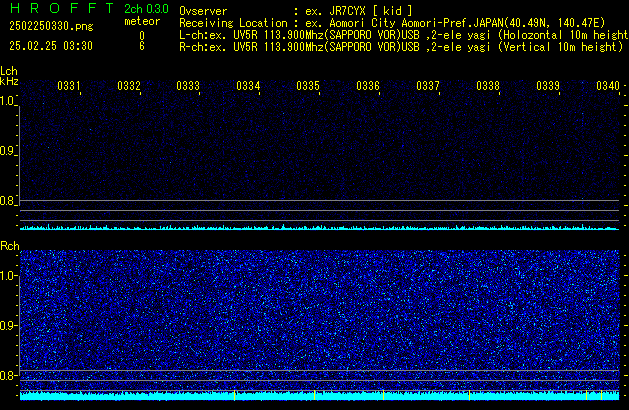Image resolution: width=629 pixels, height=410 pixels.
Task: Click the 0332 time marker
Action: pos(129,86)
